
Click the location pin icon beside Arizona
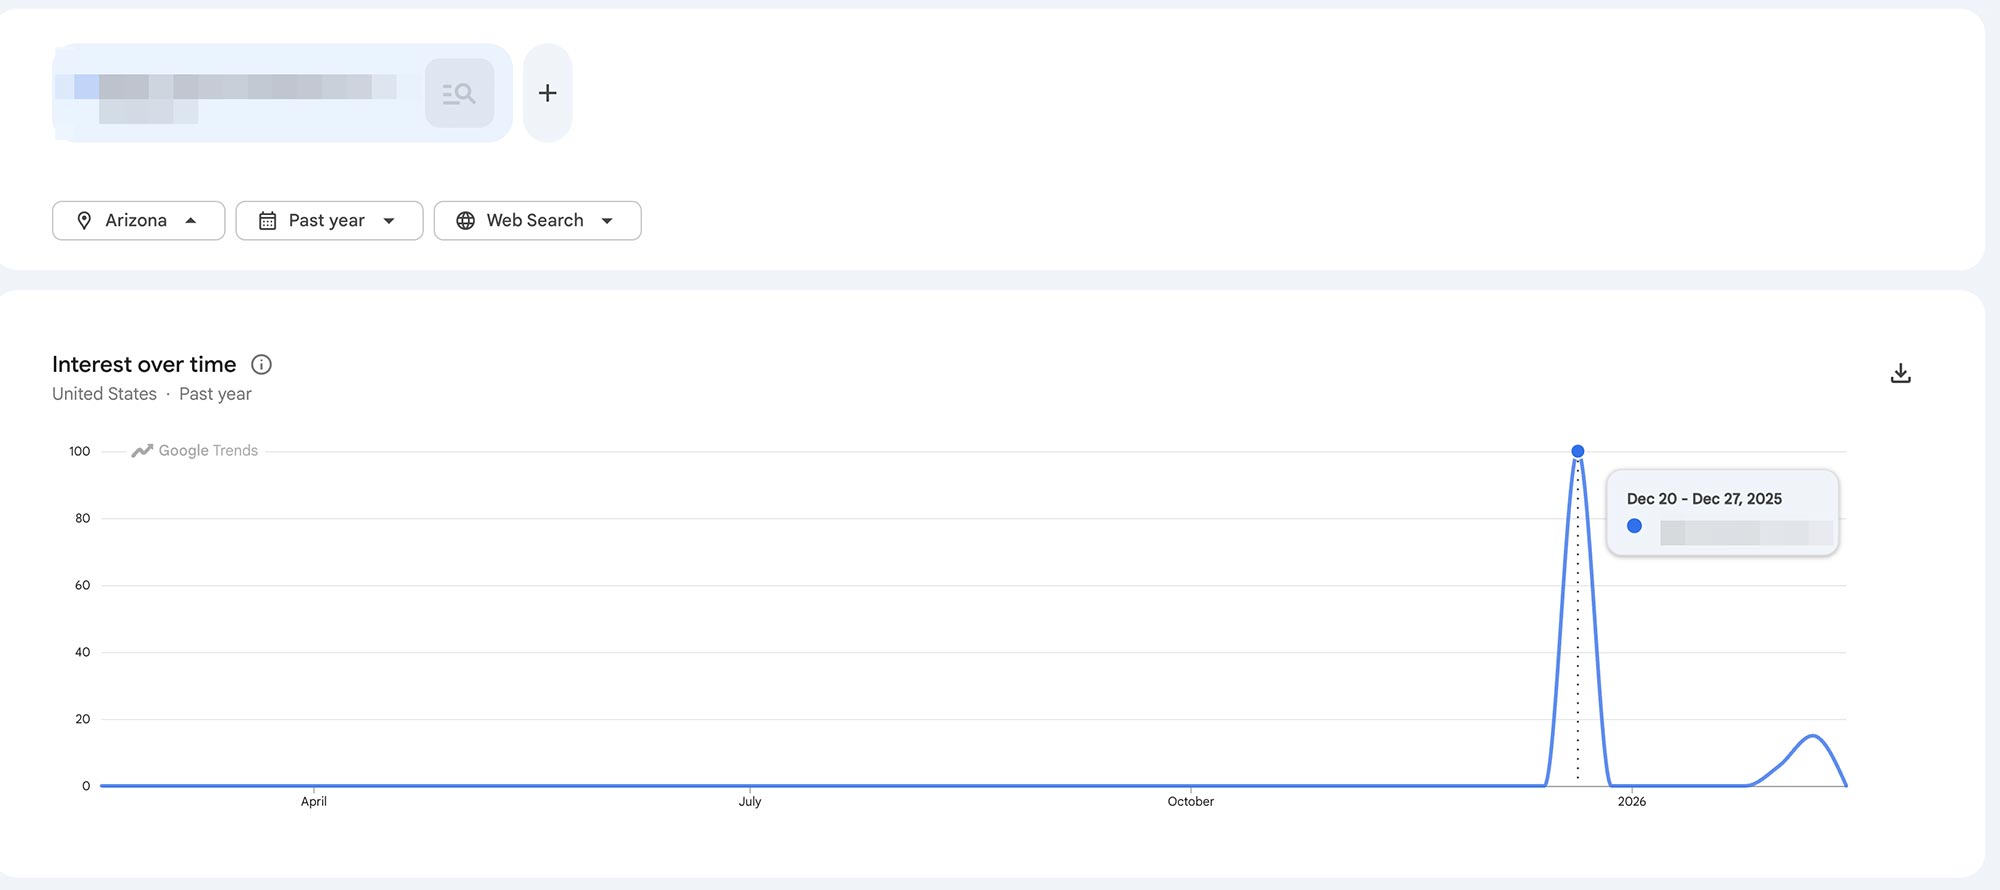pos(84,221)
